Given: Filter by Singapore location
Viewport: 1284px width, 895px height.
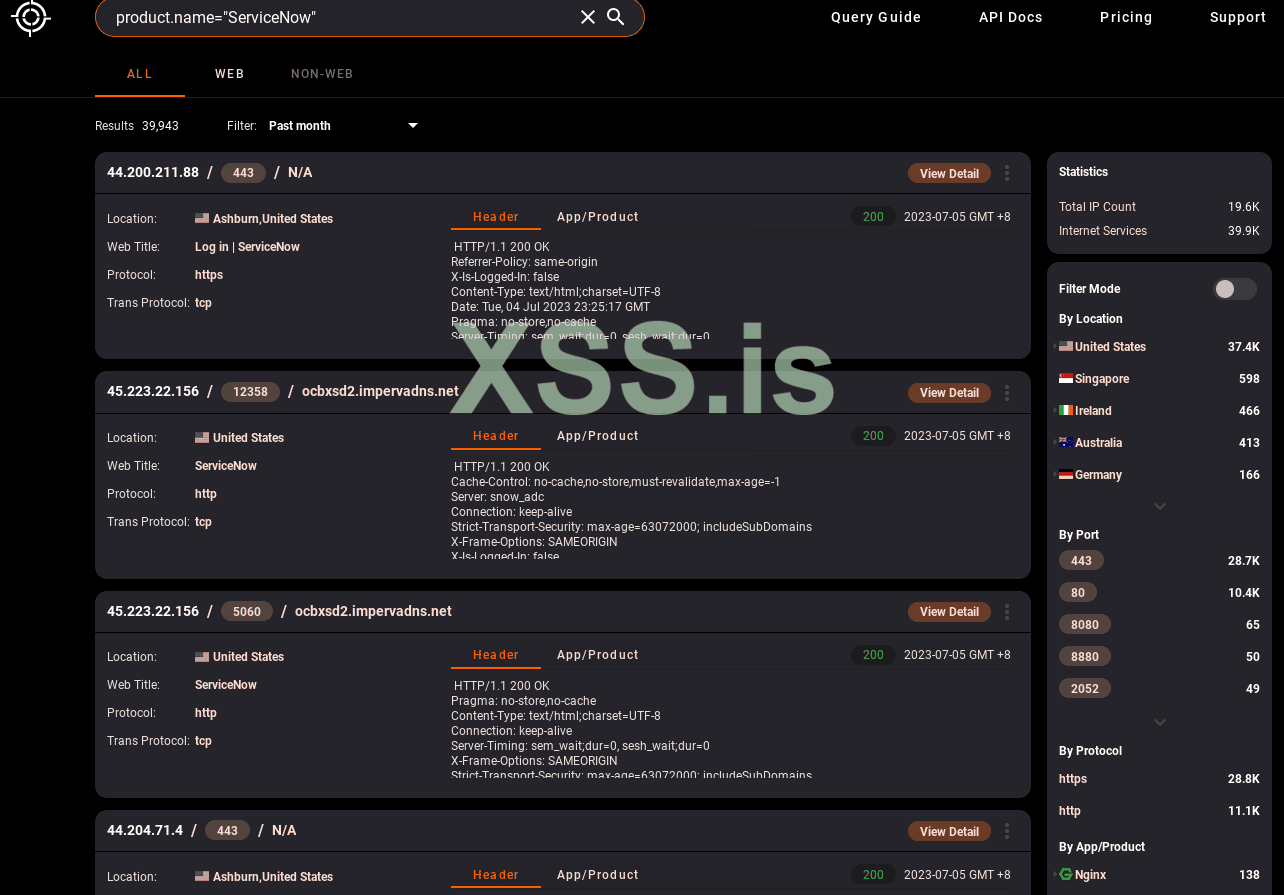Looking at the screenshot, I should pos(1102,379).
